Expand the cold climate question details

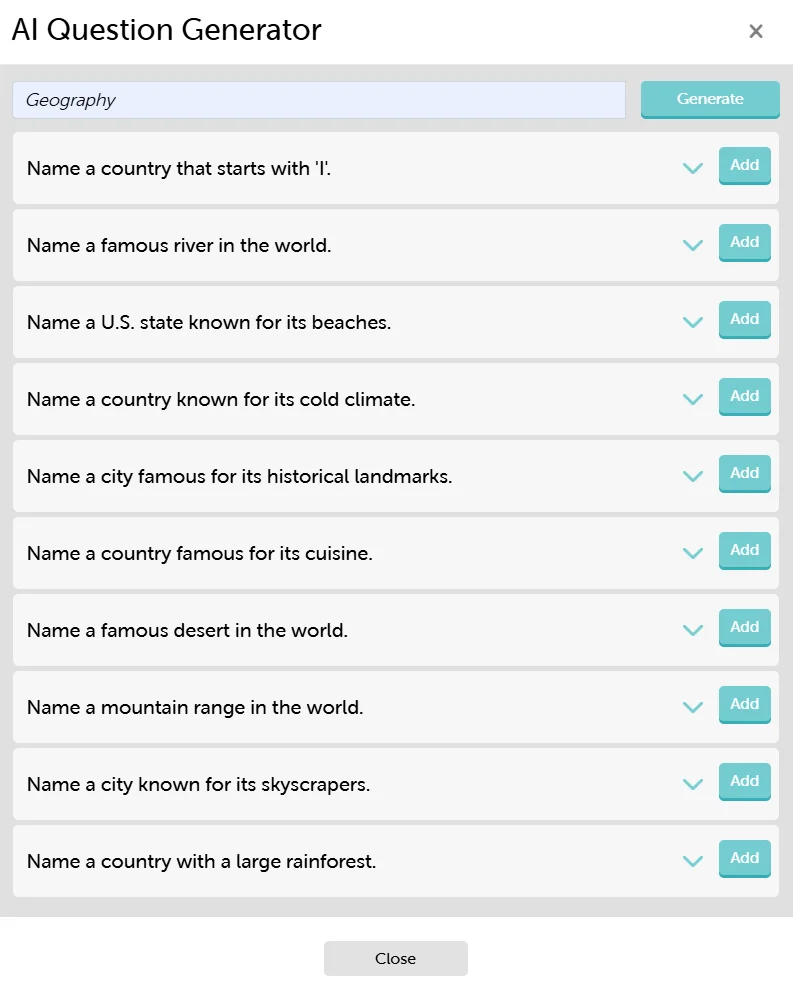[692, 400]
